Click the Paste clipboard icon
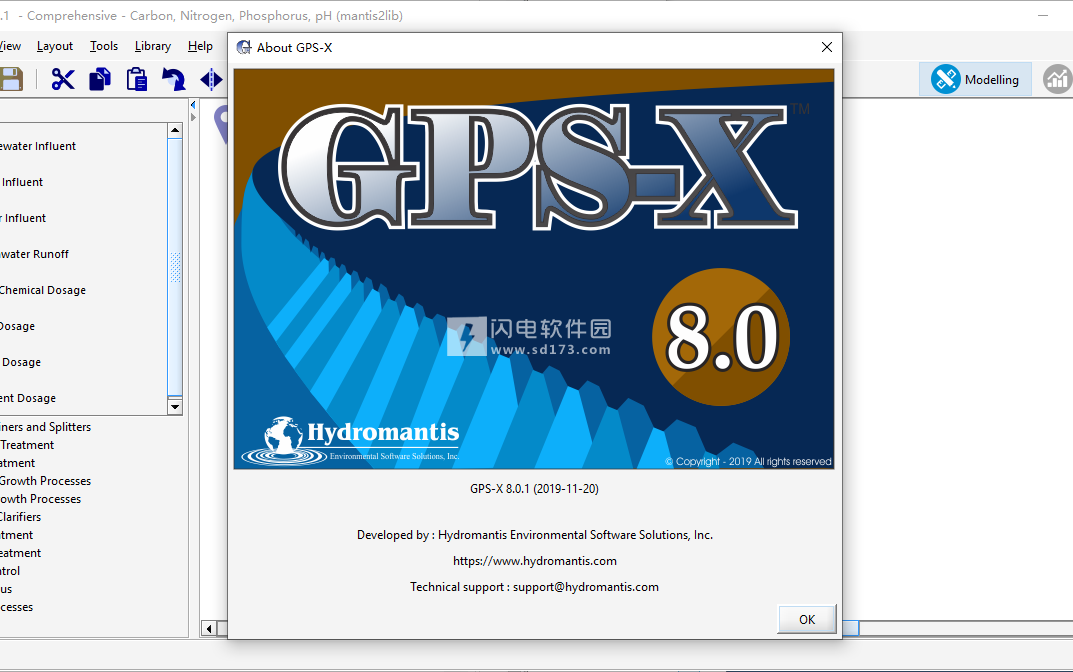The image size is (1073, 672). [137, 79]
